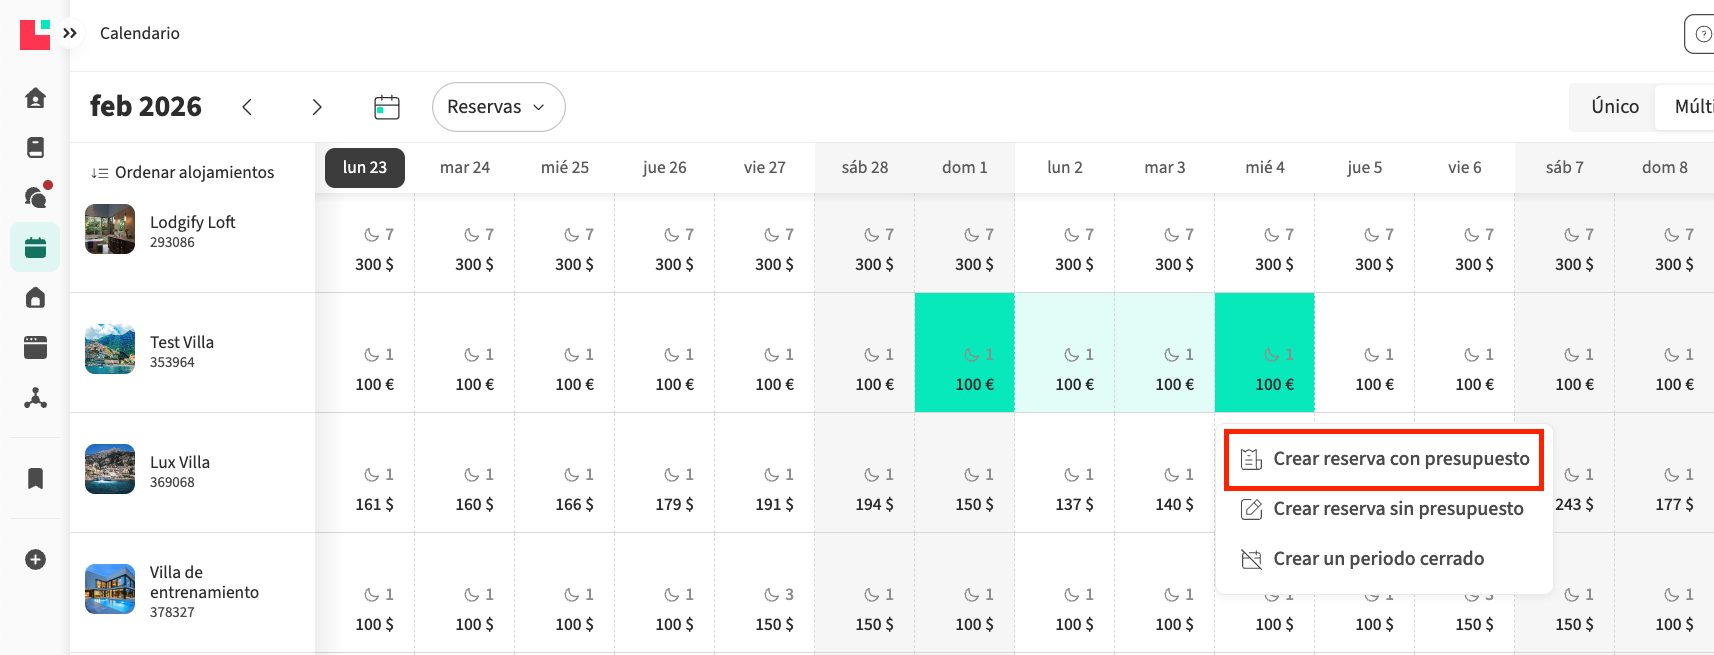This screenshot has height=655, width=1714.
Task: Open the date picker calendar icon
Action: pos(387,107)
